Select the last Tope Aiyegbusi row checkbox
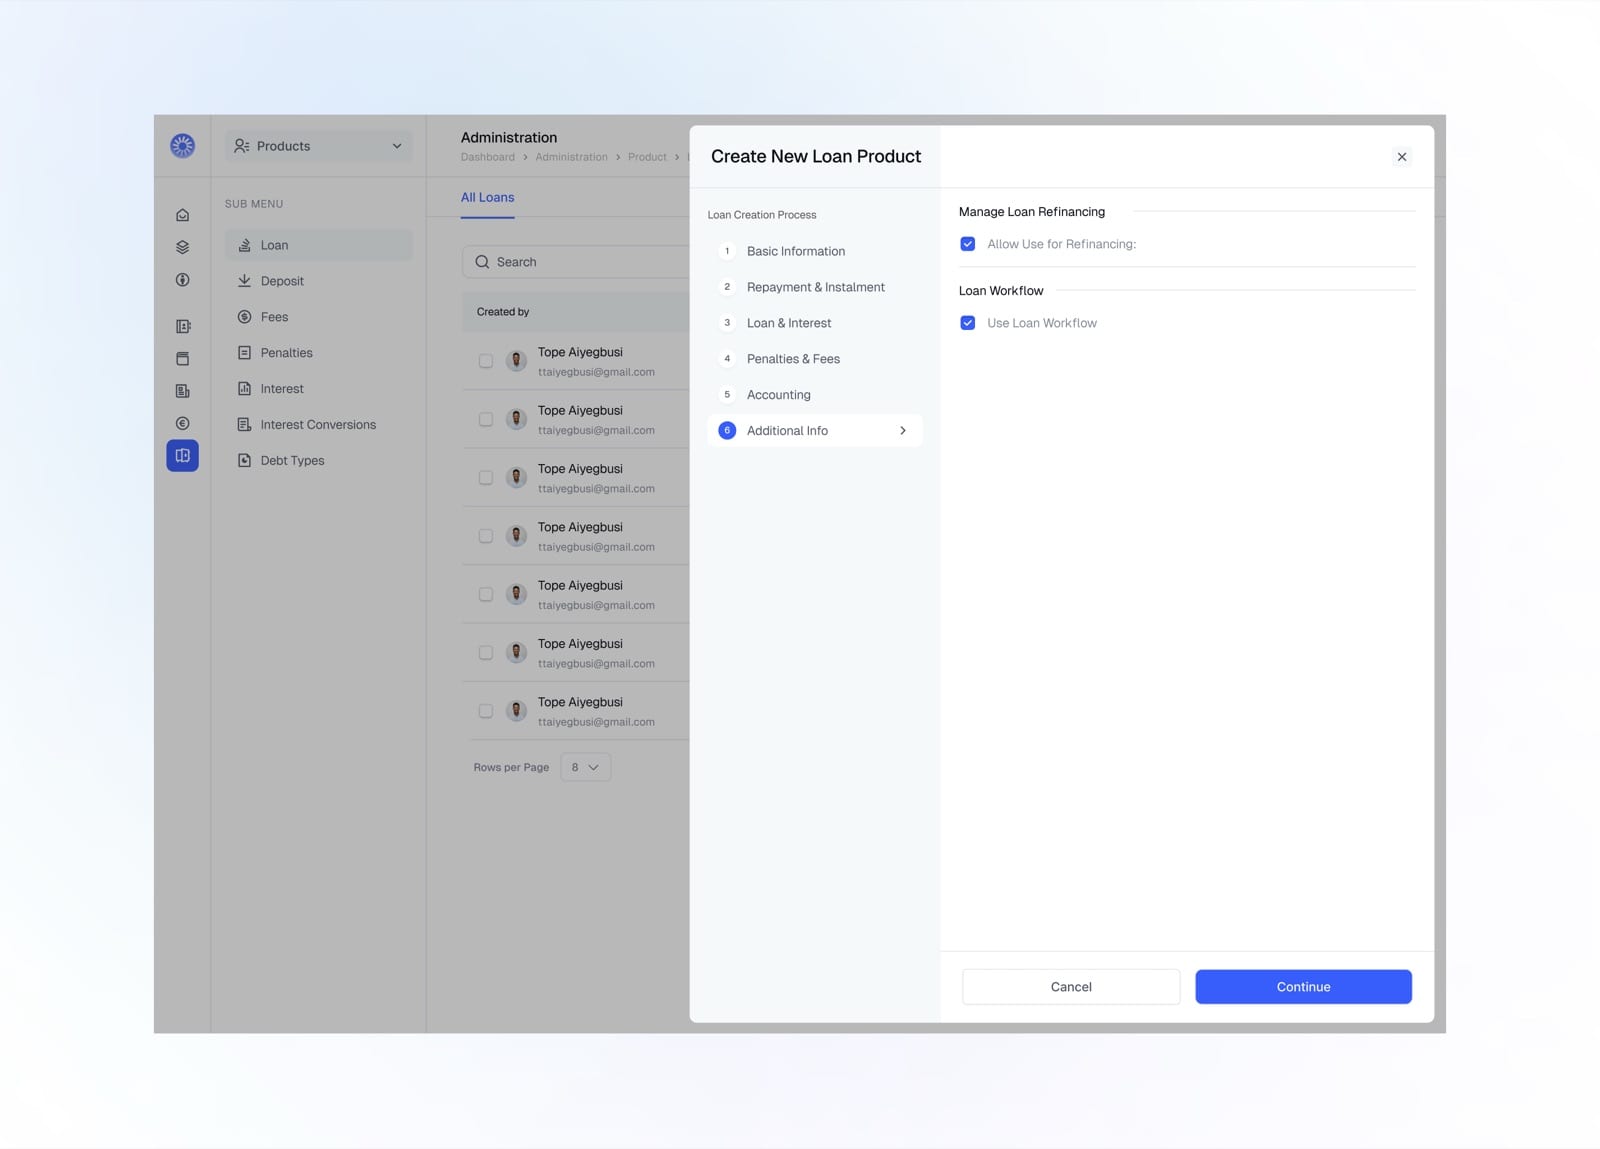 (486, 711)
